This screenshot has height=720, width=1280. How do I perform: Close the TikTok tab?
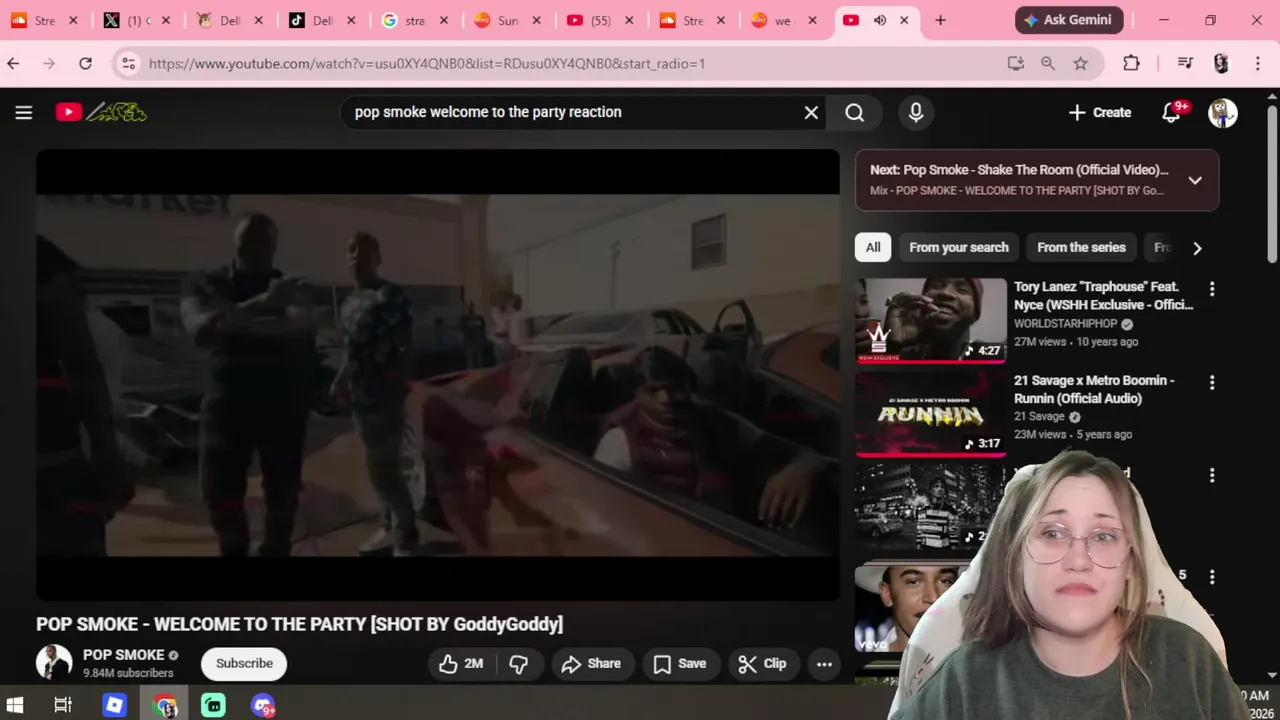coord(349,20)
